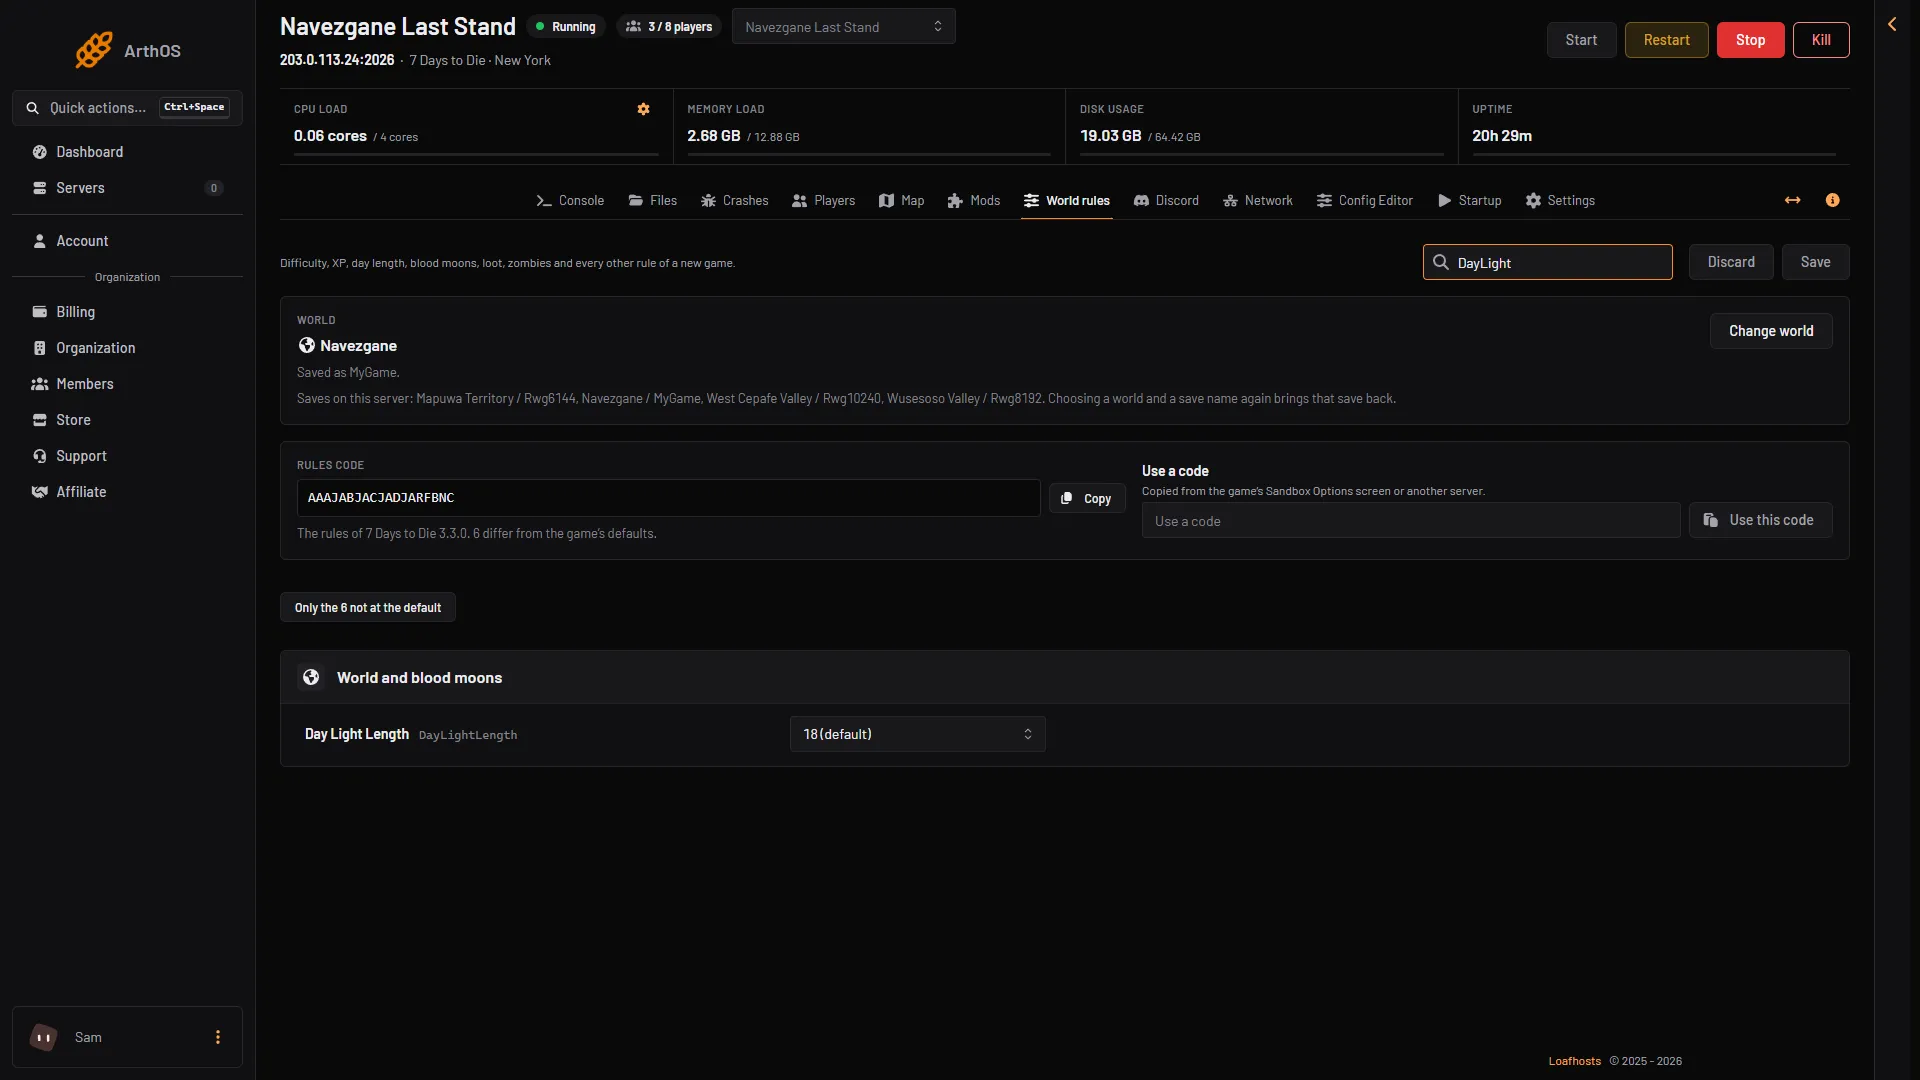Open the Members page
The width and height of the screenshot is (1920, 1080).
coord(127,384)
